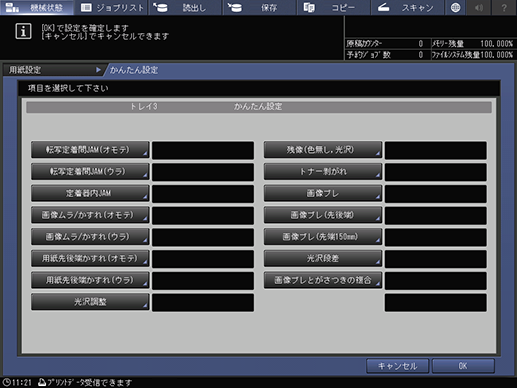Select 画像ブレ(先後端) item
Viewport: 517px width, 388px height.
[323, 215]
